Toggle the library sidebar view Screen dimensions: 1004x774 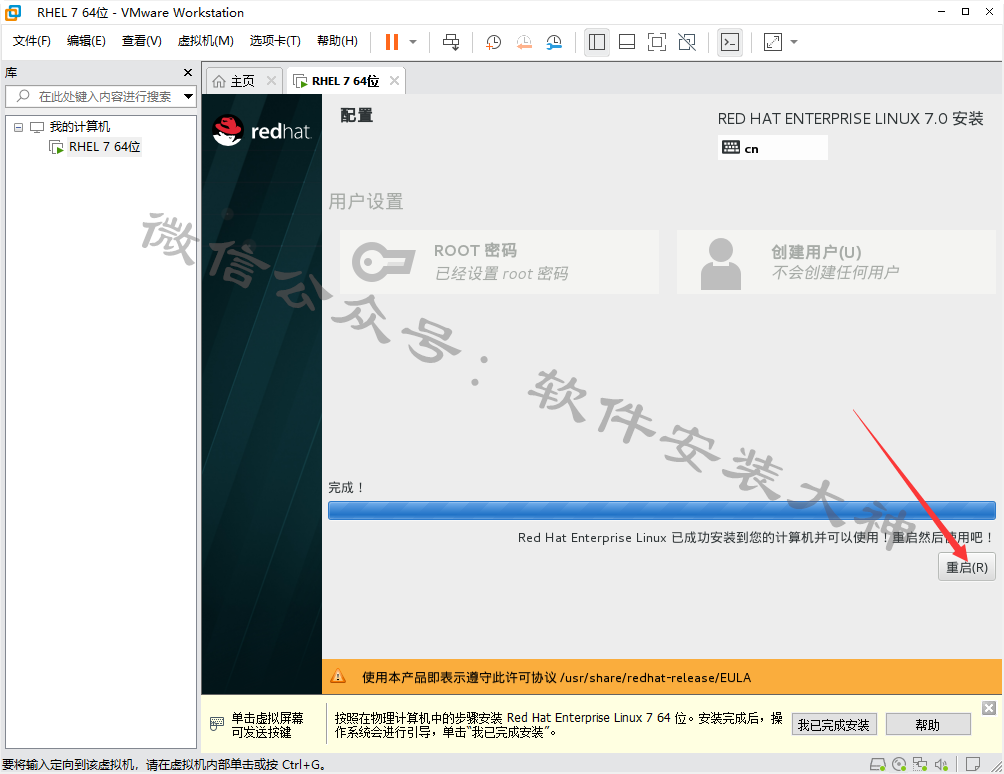pyautogui.click(x=597, y=42)
